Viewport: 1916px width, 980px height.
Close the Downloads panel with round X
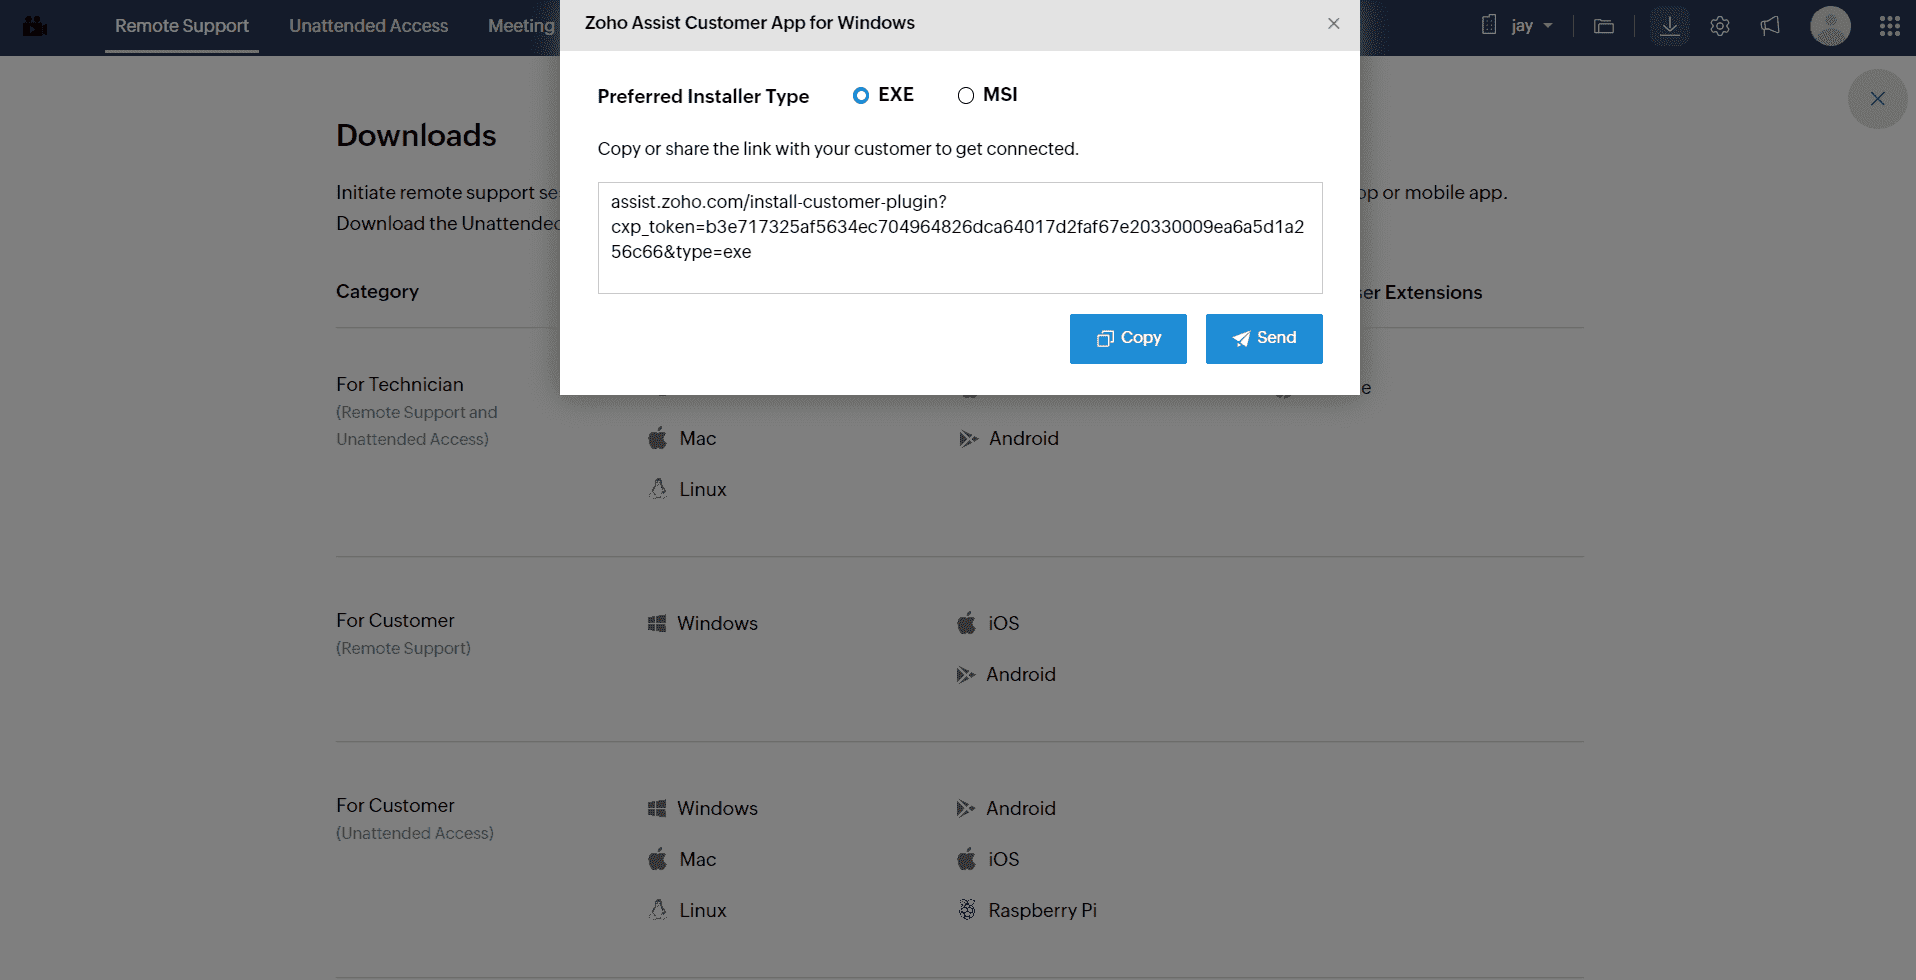coord(1877,99)
